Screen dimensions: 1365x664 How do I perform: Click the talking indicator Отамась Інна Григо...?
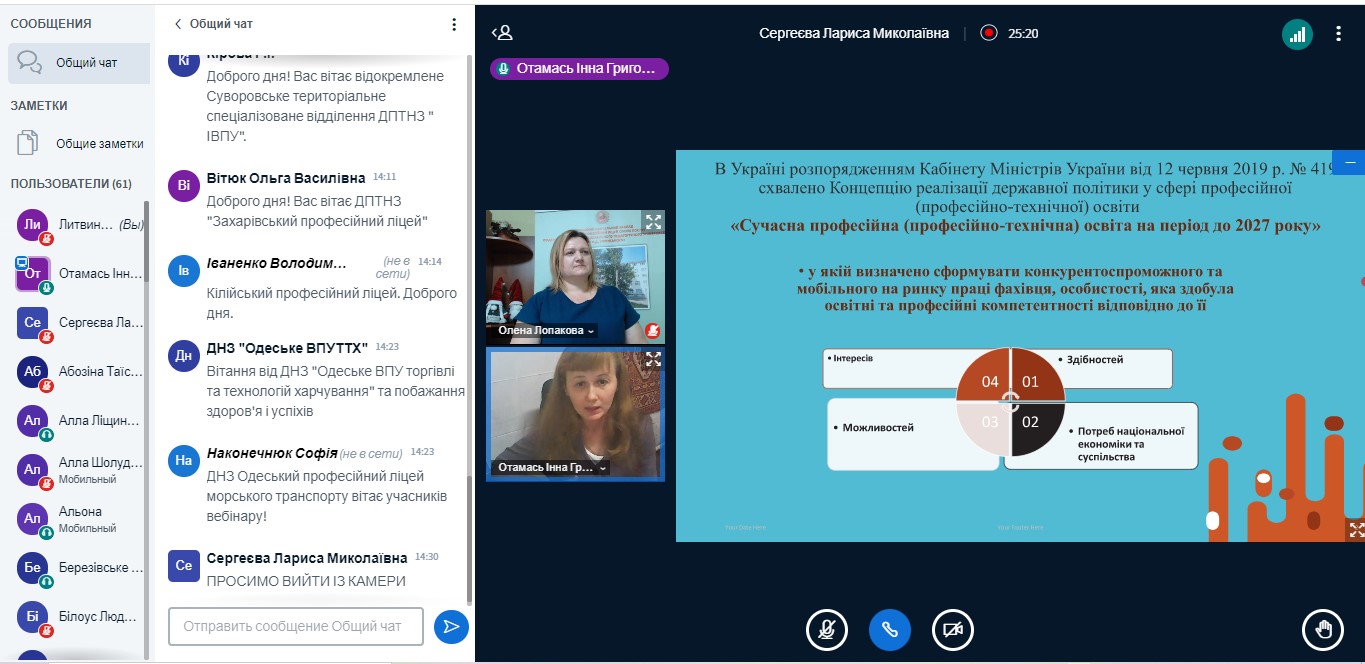pyautogui.click(x=579, y=69)
